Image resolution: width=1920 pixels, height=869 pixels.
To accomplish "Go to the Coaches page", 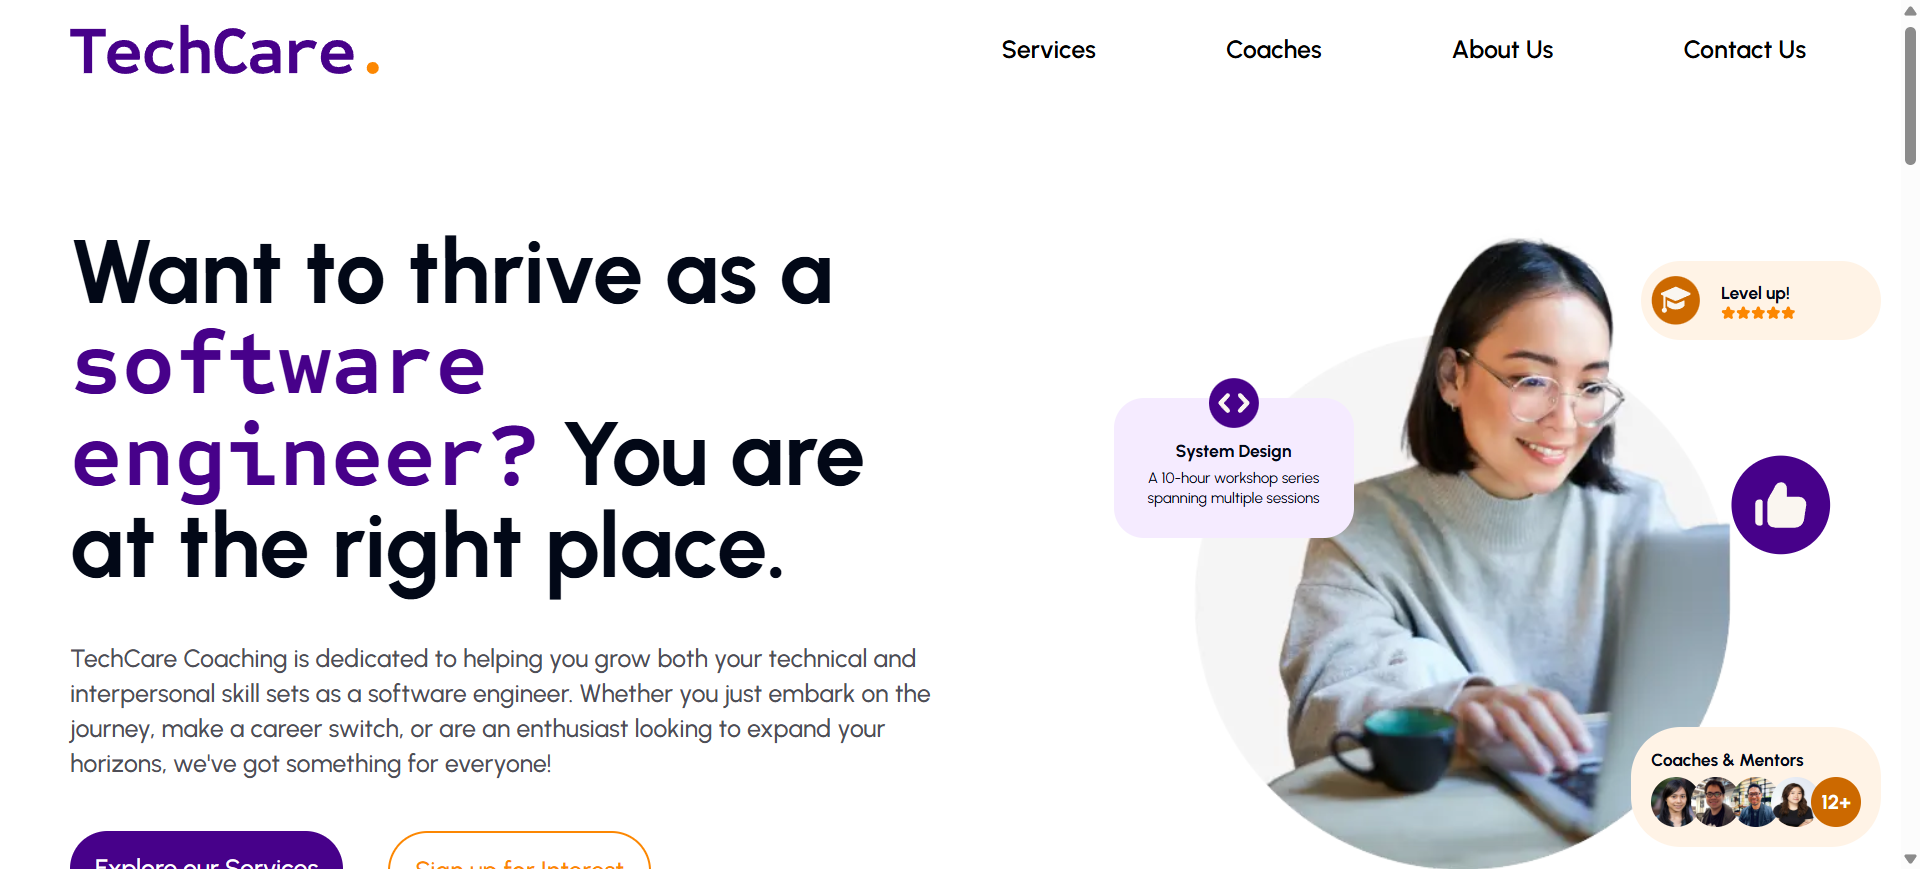I will point(1273,50).
